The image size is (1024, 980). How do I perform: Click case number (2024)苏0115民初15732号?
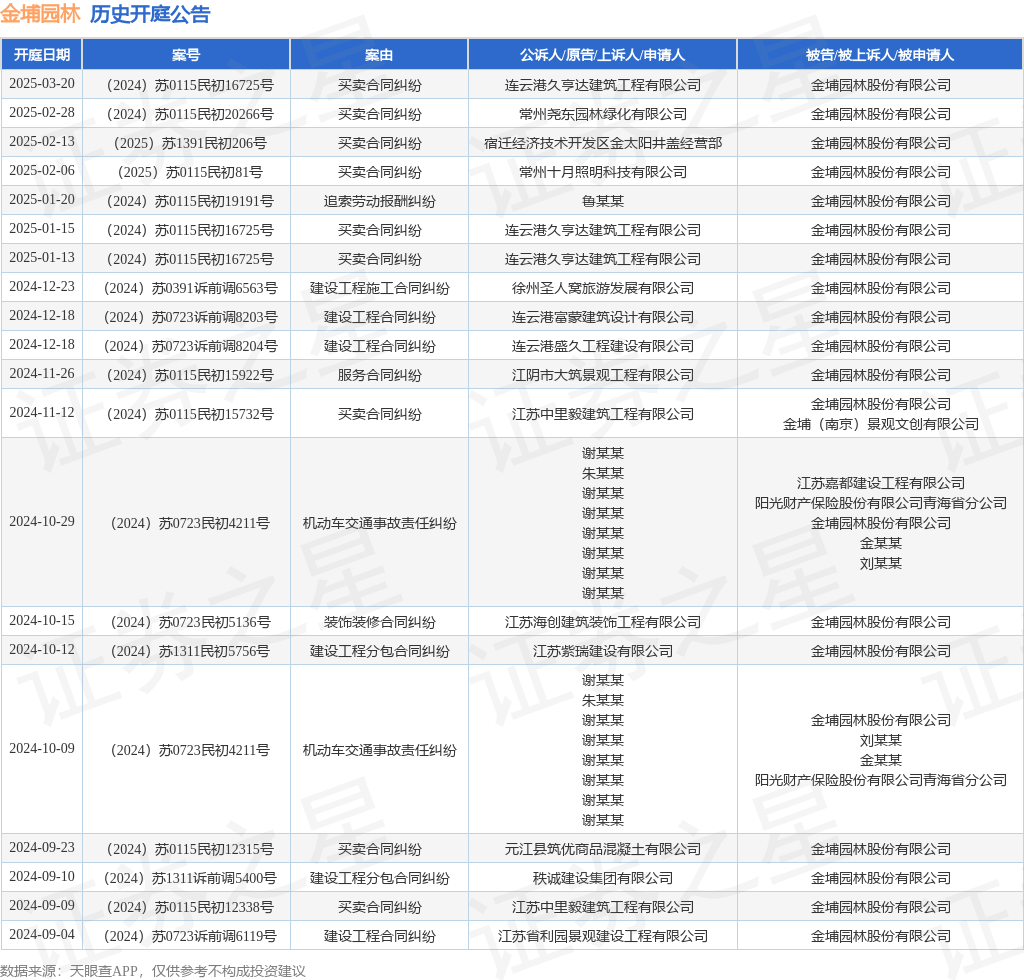coord(189,414)
